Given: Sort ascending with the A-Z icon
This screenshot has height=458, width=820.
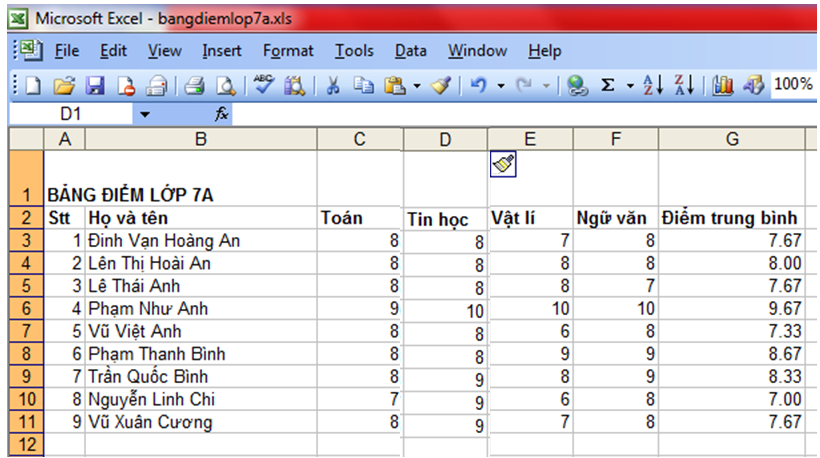Looking at the screenshot, I should 653,85.
